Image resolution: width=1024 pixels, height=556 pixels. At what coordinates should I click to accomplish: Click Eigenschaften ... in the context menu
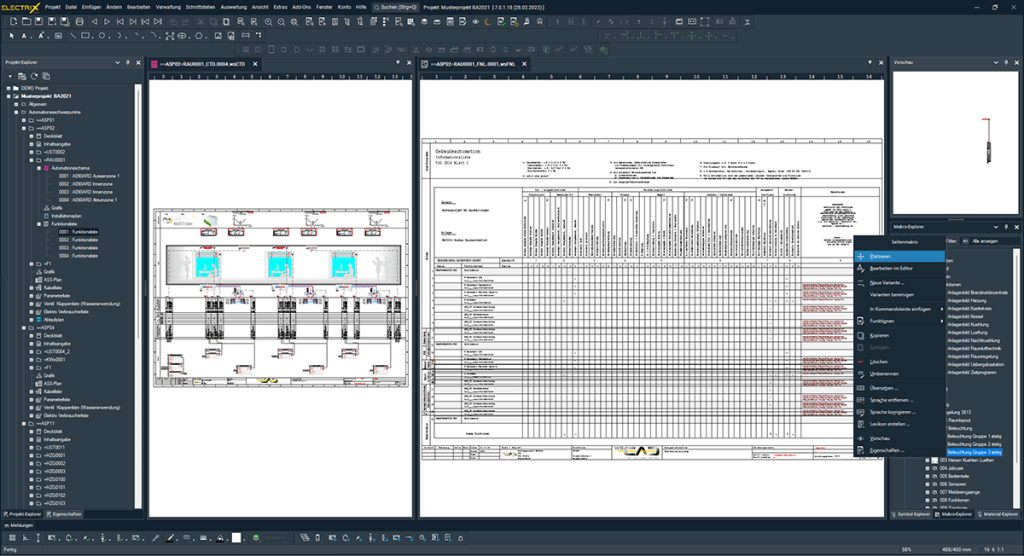tap(886, 451)
